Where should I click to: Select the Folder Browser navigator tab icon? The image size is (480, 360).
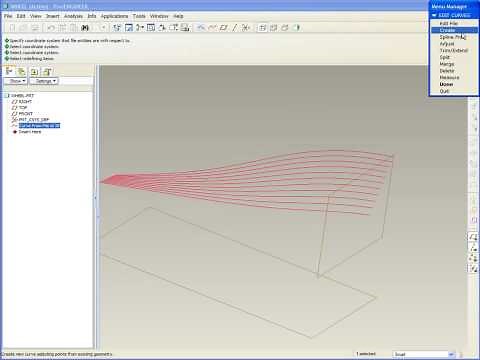pos(22,71)
